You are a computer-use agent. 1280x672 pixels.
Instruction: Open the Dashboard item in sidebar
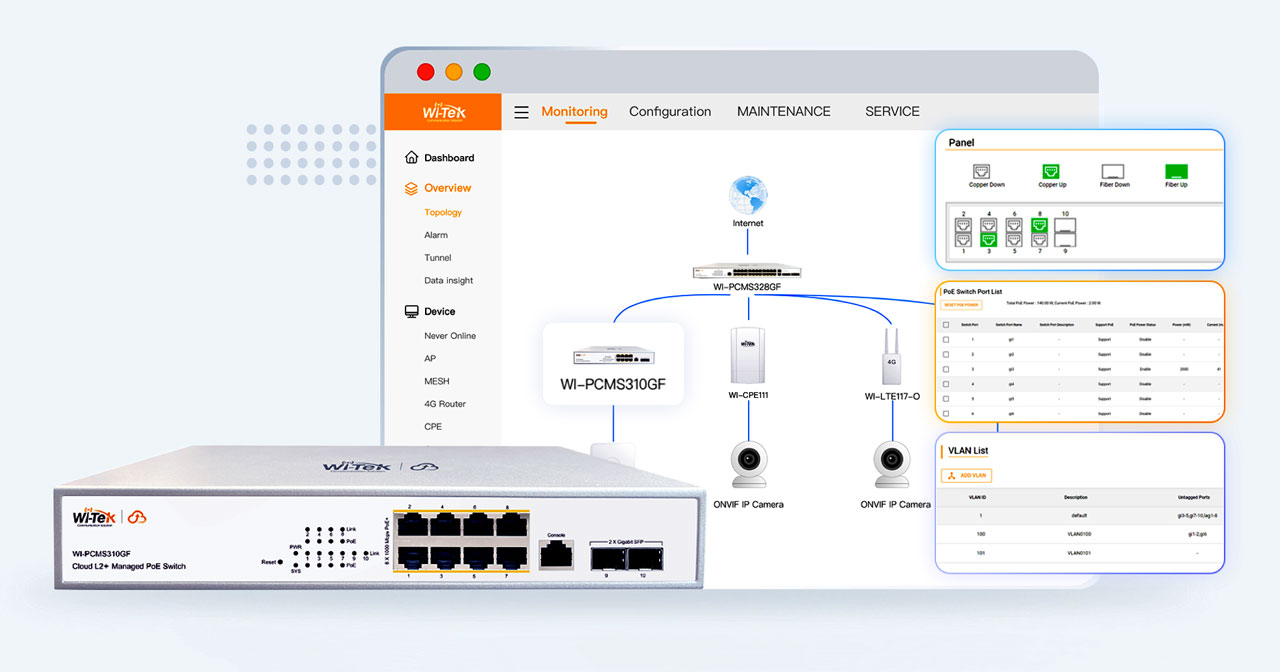448,158
